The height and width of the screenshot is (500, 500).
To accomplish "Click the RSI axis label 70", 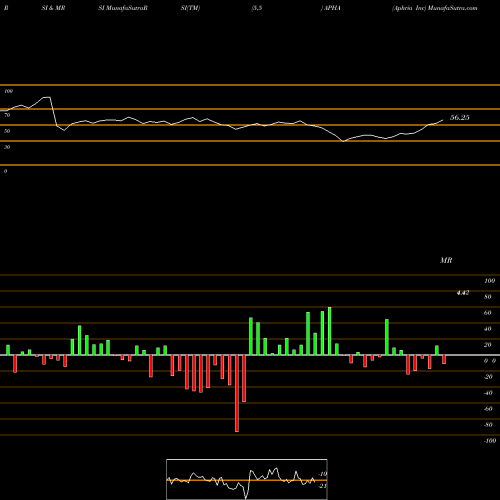I will coord(7,115).
